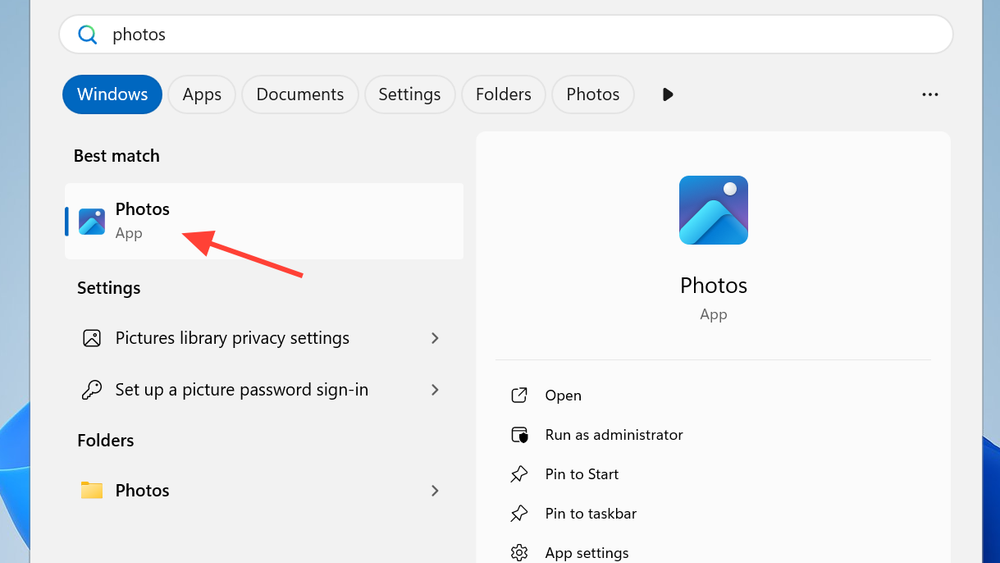Choose Run as administrator
Image resolution: width=1000 pixels, height=563 pixels.
tap(613, 435)
